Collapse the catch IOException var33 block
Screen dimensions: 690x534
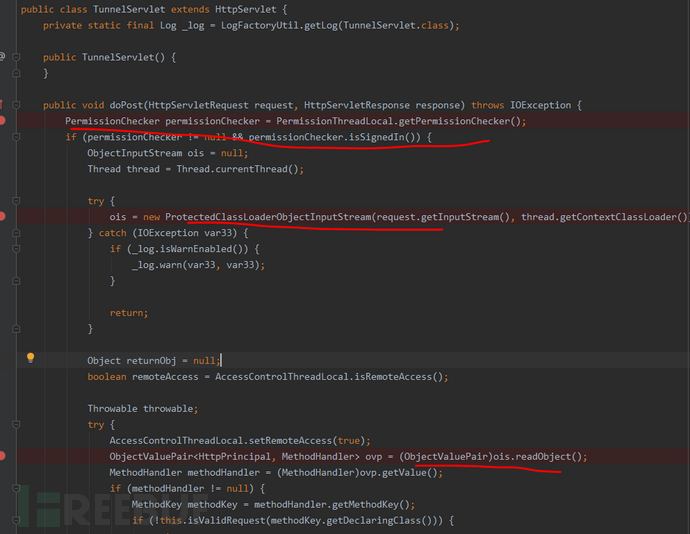point(16,232)
